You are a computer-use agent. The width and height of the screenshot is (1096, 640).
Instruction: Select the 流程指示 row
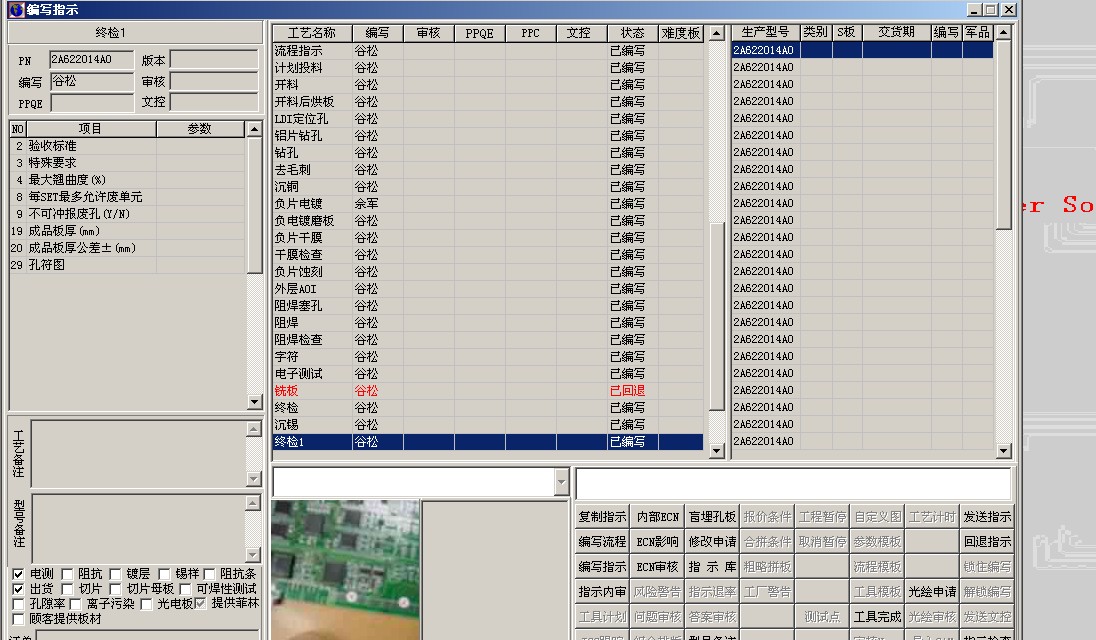click(487, 51)
